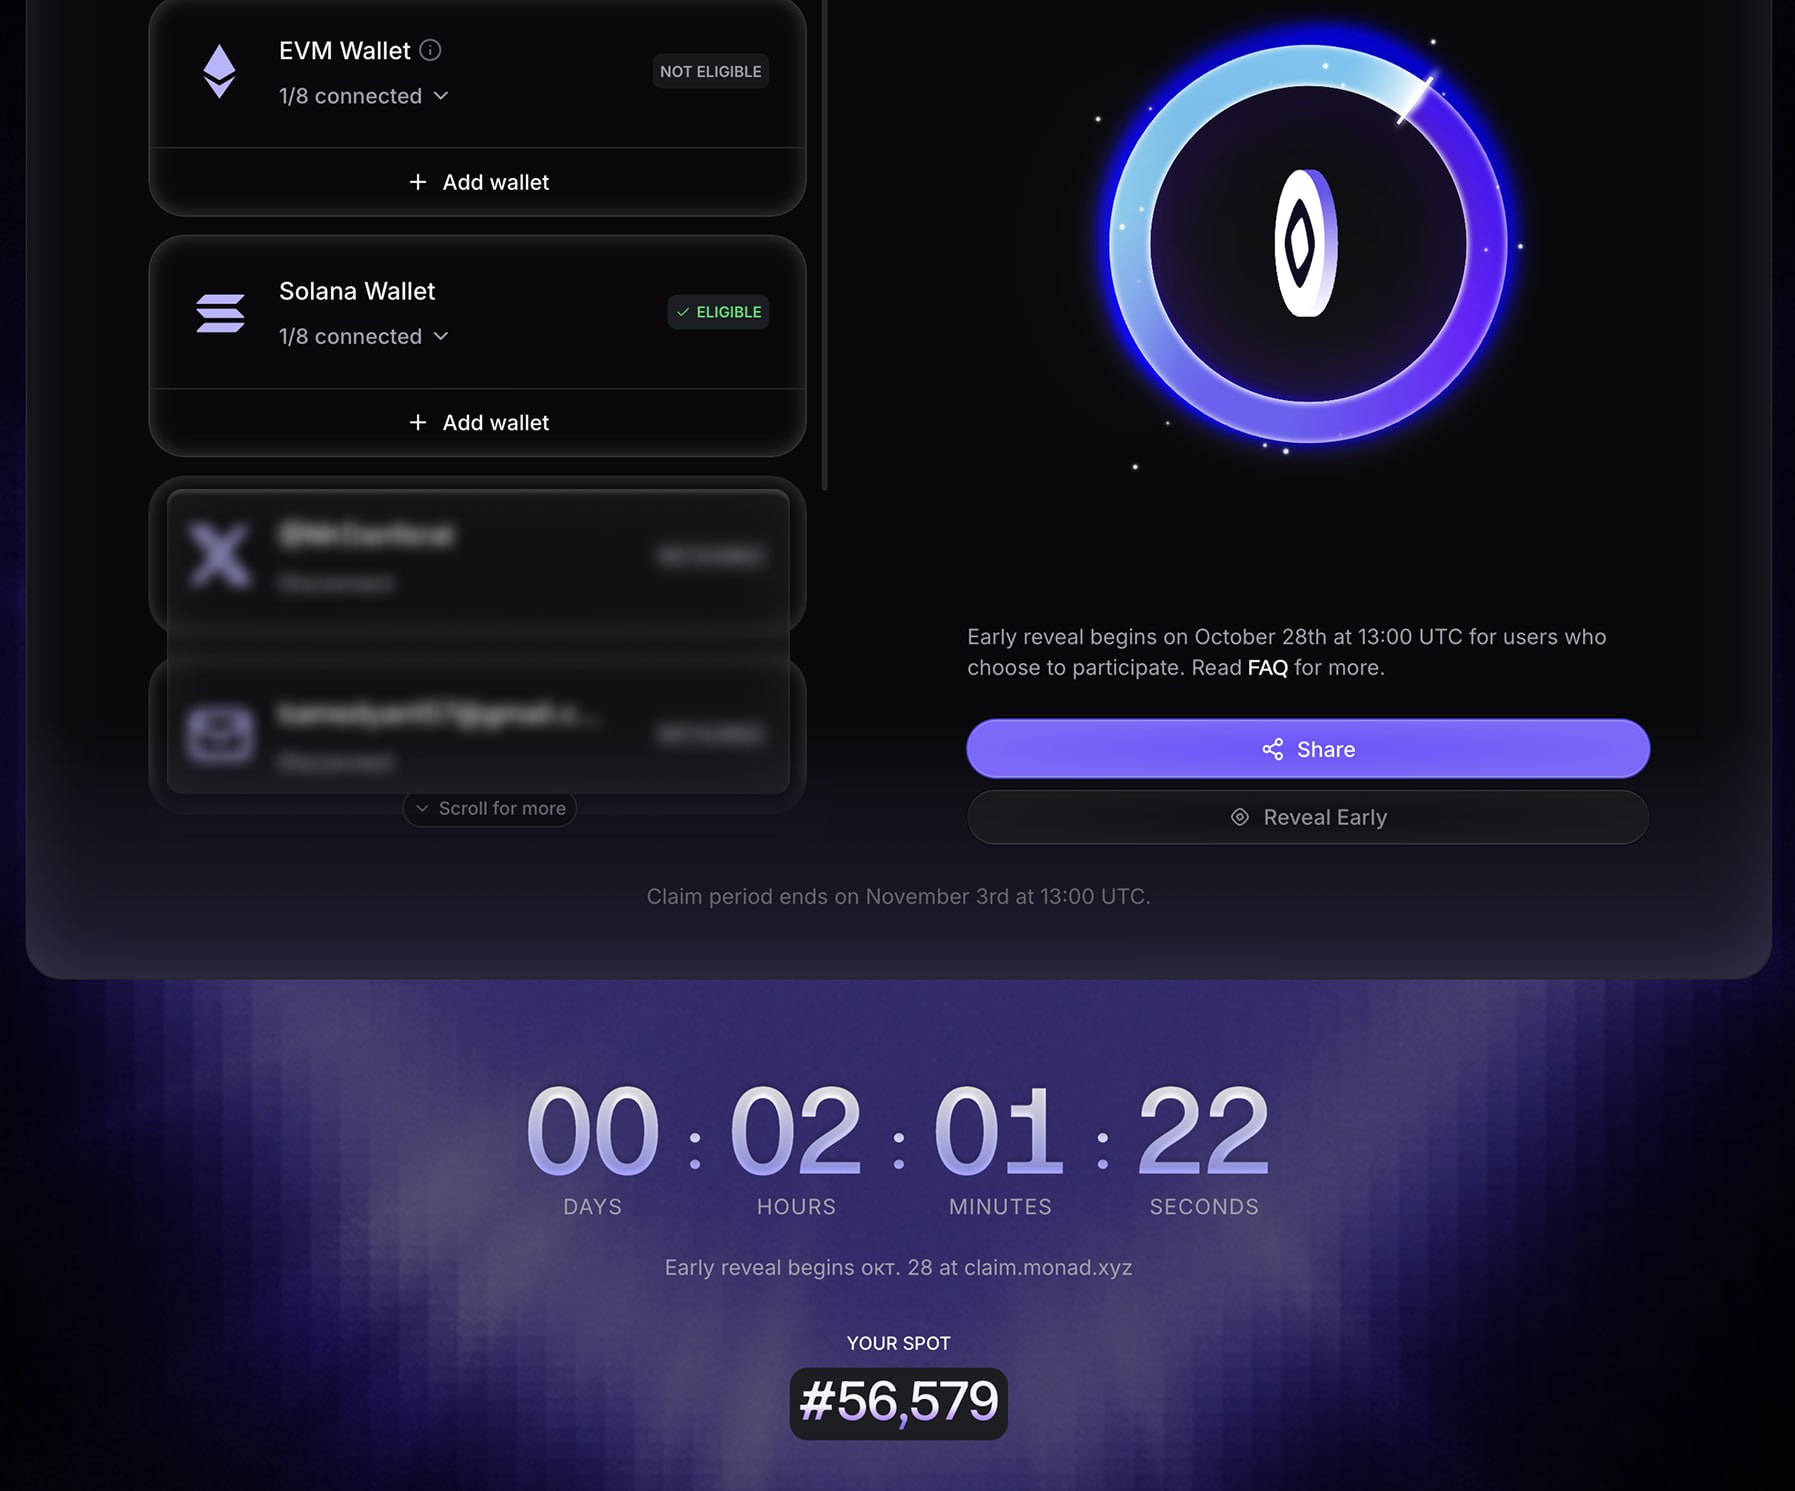
Task: Click the Ethereum logo icon for EVM Wallet
Action: click(219, 71)
